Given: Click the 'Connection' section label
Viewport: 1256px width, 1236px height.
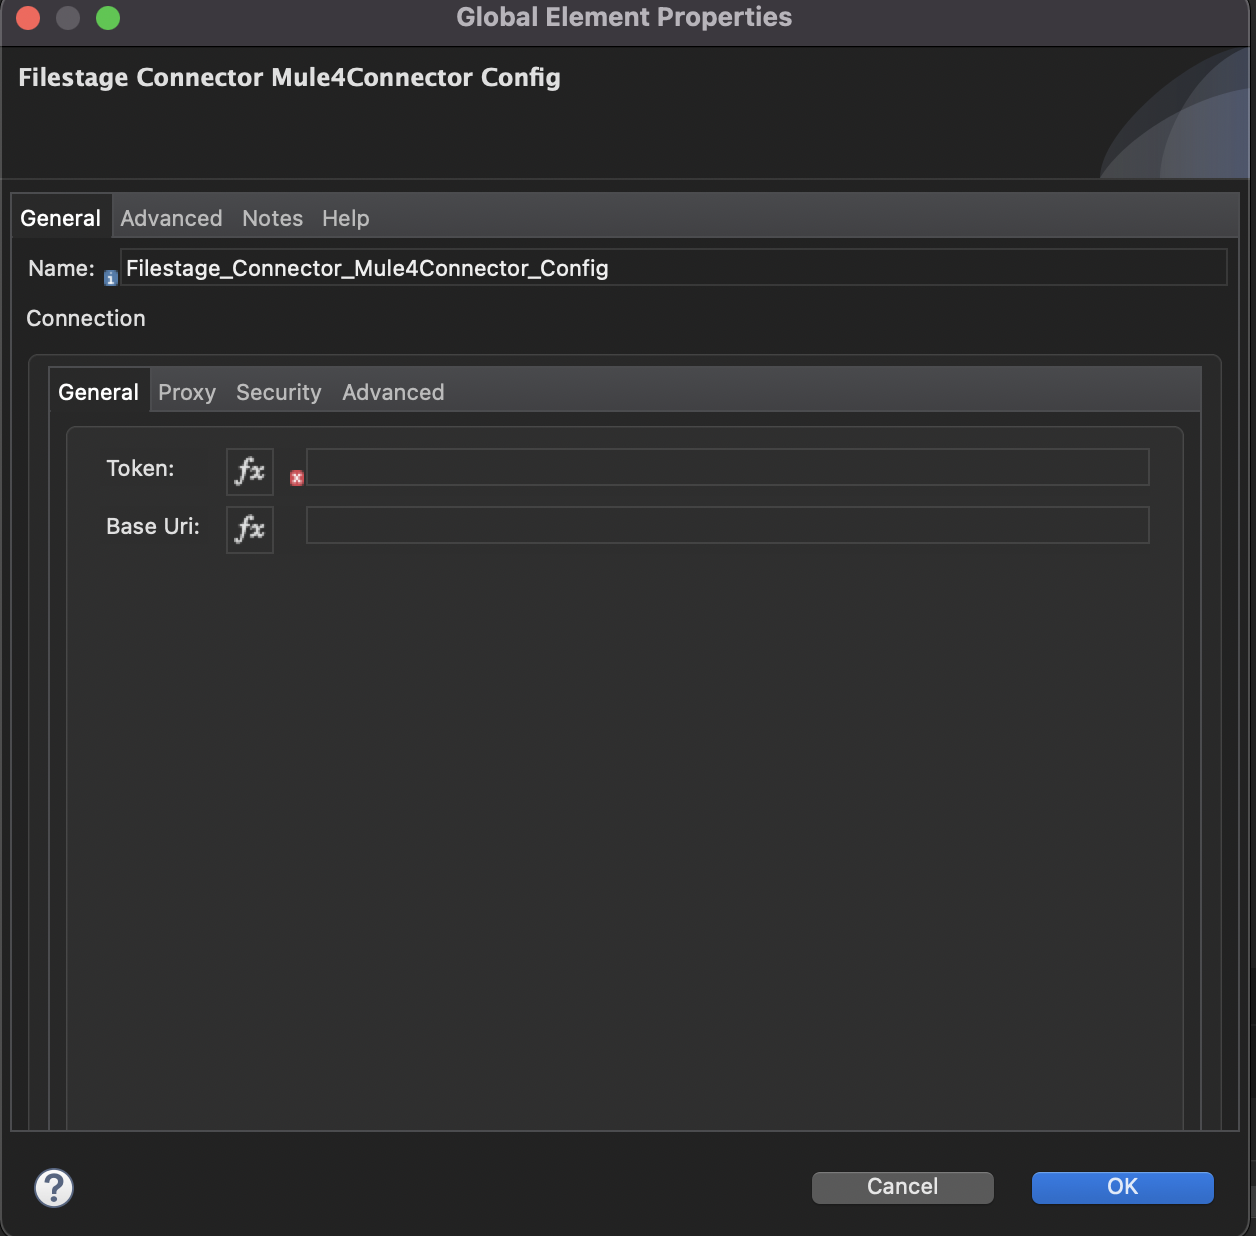Looking at the screenshot, I should point(86,318).
